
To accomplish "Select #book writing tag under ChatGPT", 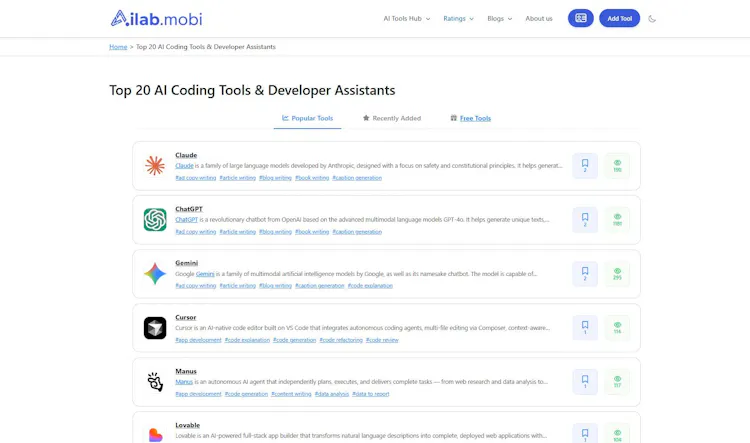I will (312, 232).
